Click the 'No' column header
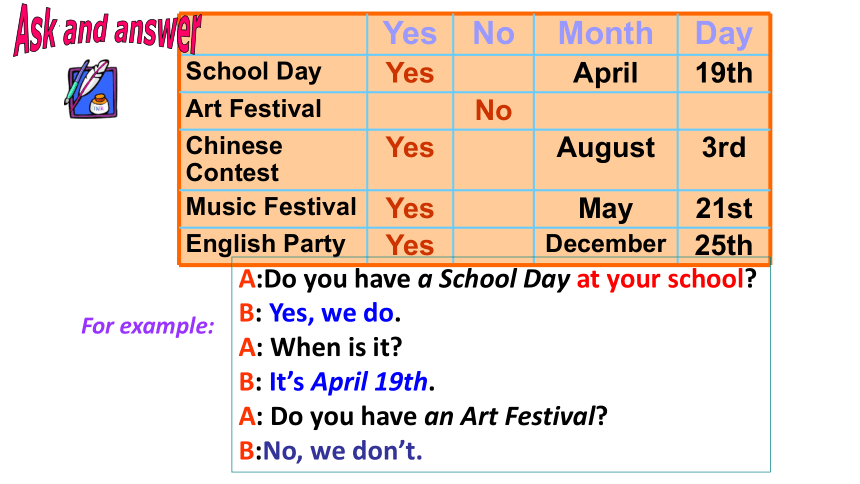The image size is (860, 484). 494,33
